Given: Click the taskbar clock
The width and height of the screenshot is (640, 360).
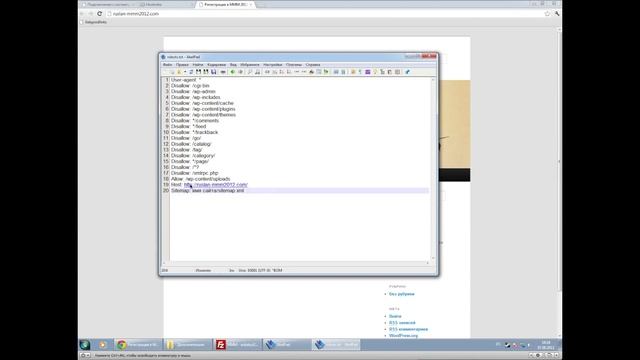Looking at the screenshot, I should pos(546,345).
